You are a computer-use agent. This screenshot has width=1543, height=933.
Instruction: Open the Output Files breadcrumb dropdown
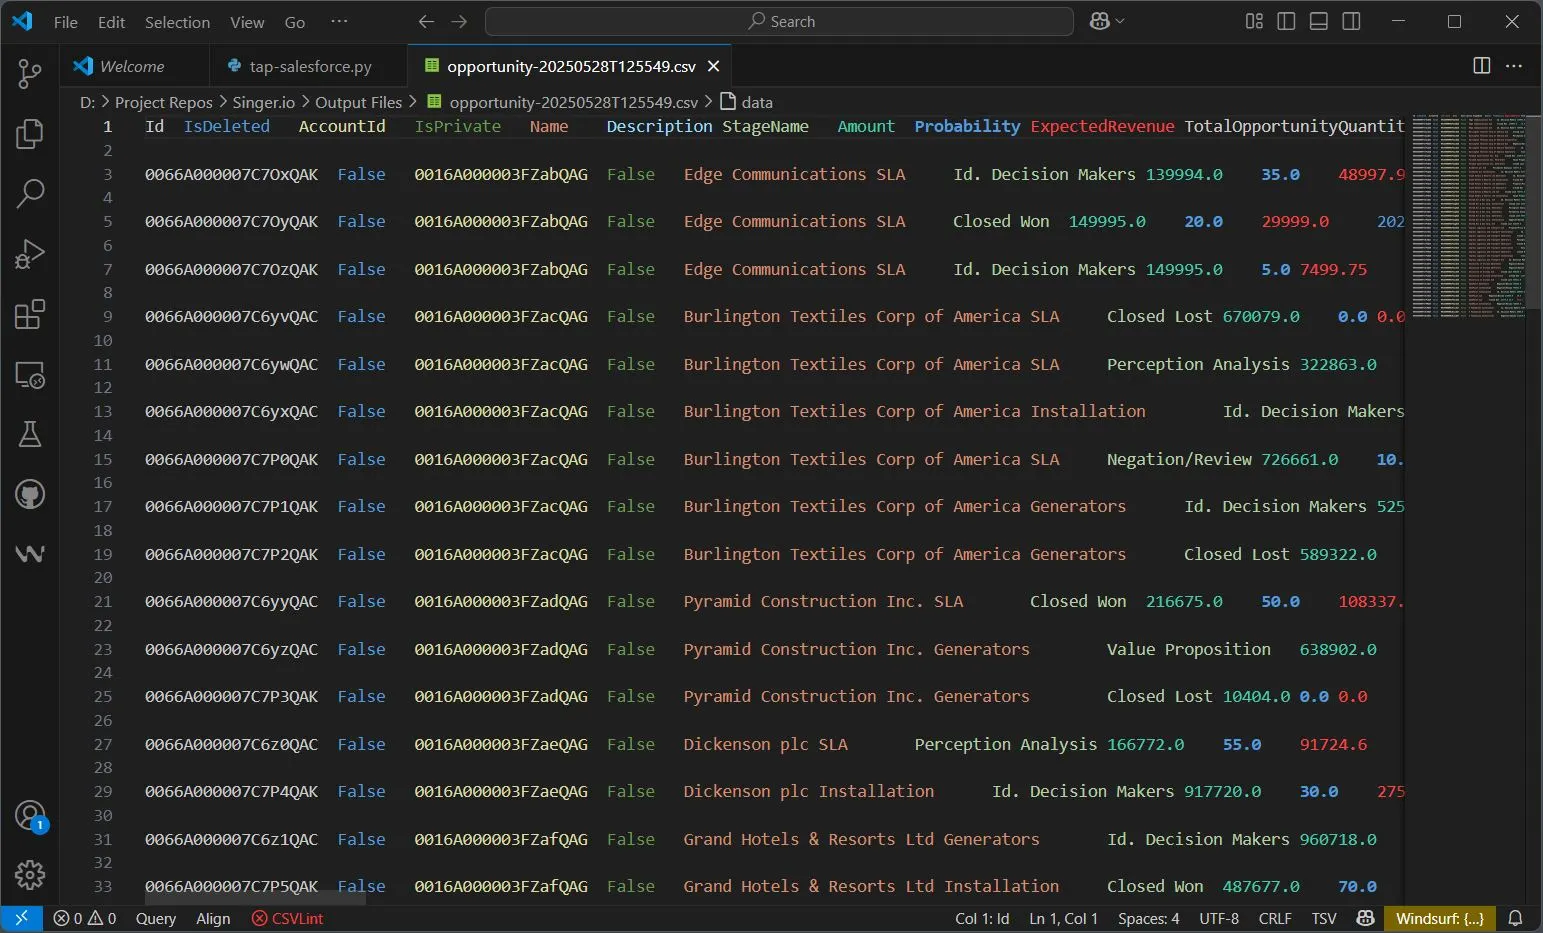357,101
